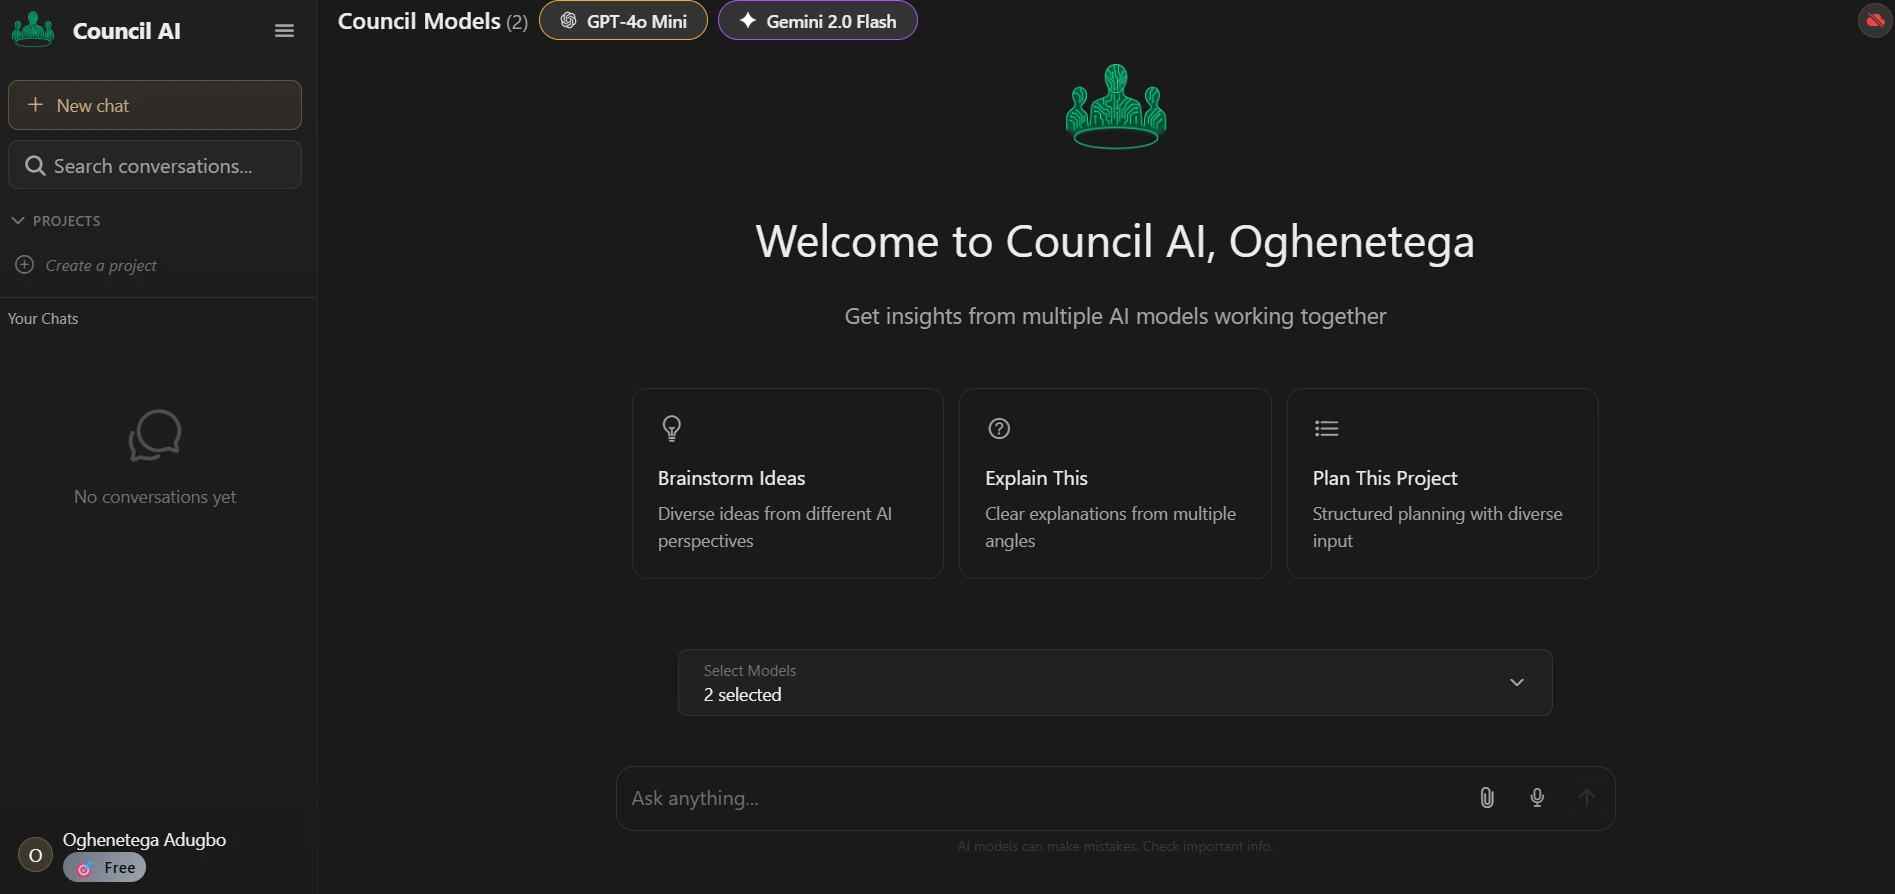1895x894 pixels.
Task: Focus the Search conversations field
Action: click(155, 165)
